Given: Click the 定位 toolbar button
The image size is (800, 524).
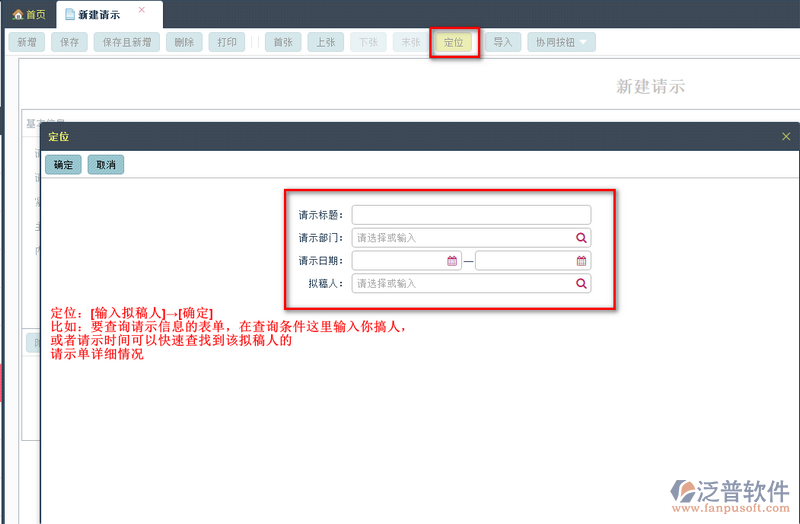Looking at the screenshot, I should (454, 42).
